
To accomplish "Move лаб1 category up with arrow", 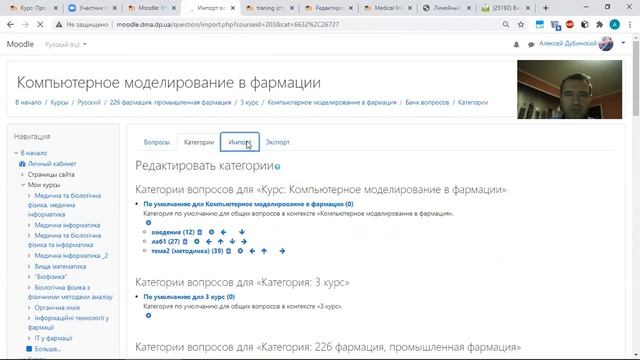I will coord(220,242).
